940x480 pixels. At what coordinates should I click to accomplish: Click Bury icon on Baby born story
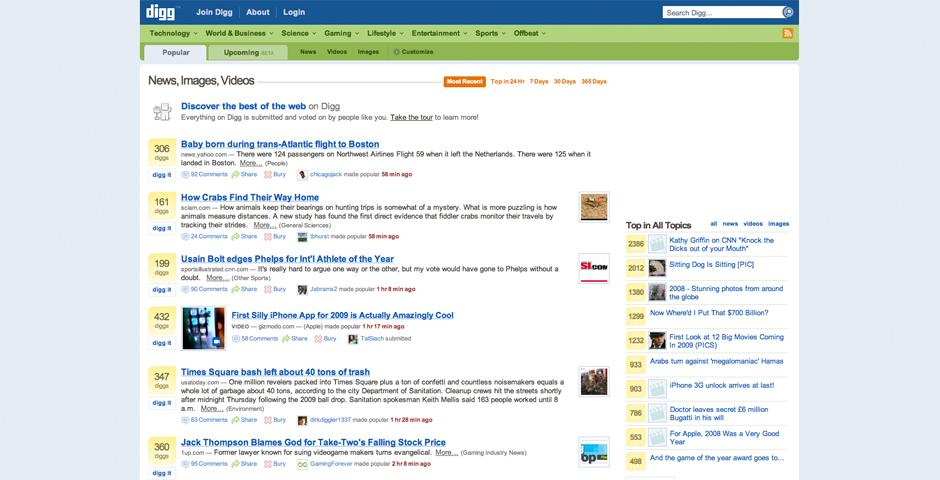click(267, 174)
